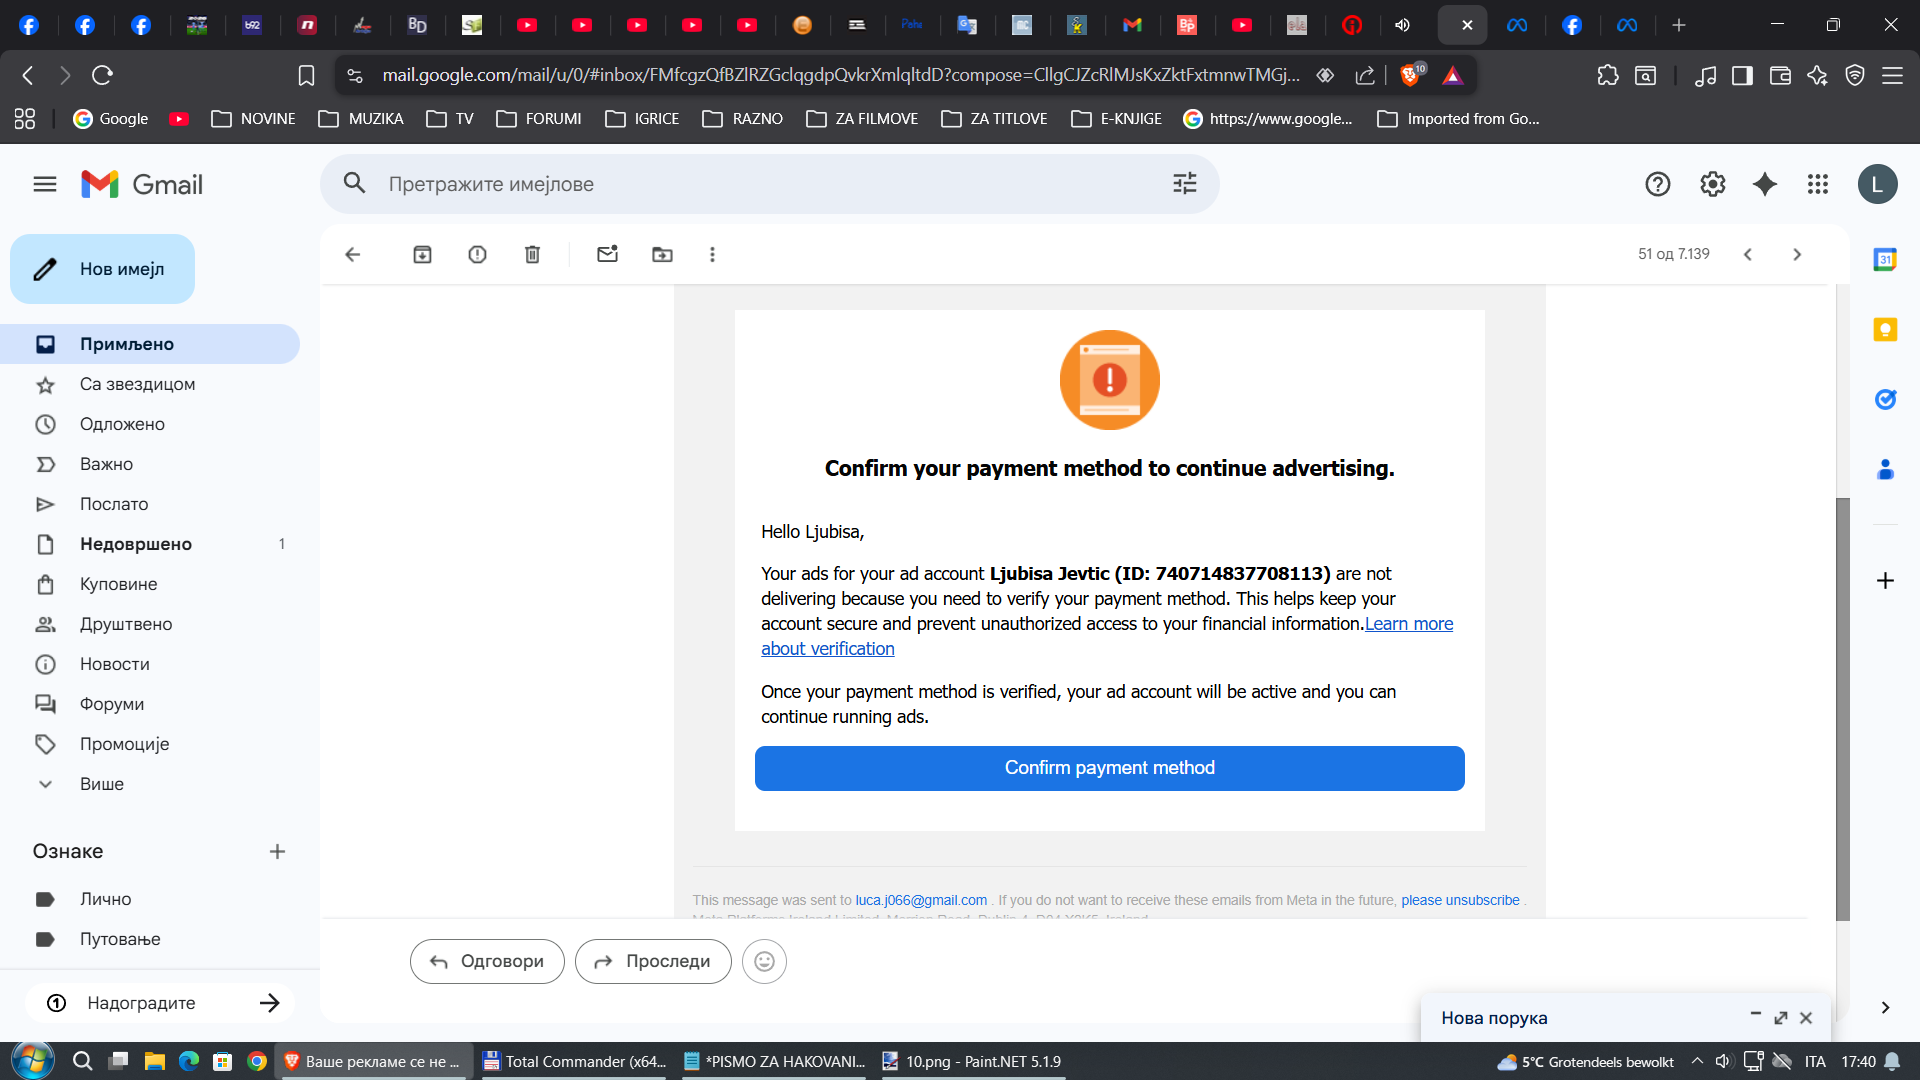Click the Move to folder icon
The width and height of the screenshot is (1920, 1080).
(x=662, y=254)
